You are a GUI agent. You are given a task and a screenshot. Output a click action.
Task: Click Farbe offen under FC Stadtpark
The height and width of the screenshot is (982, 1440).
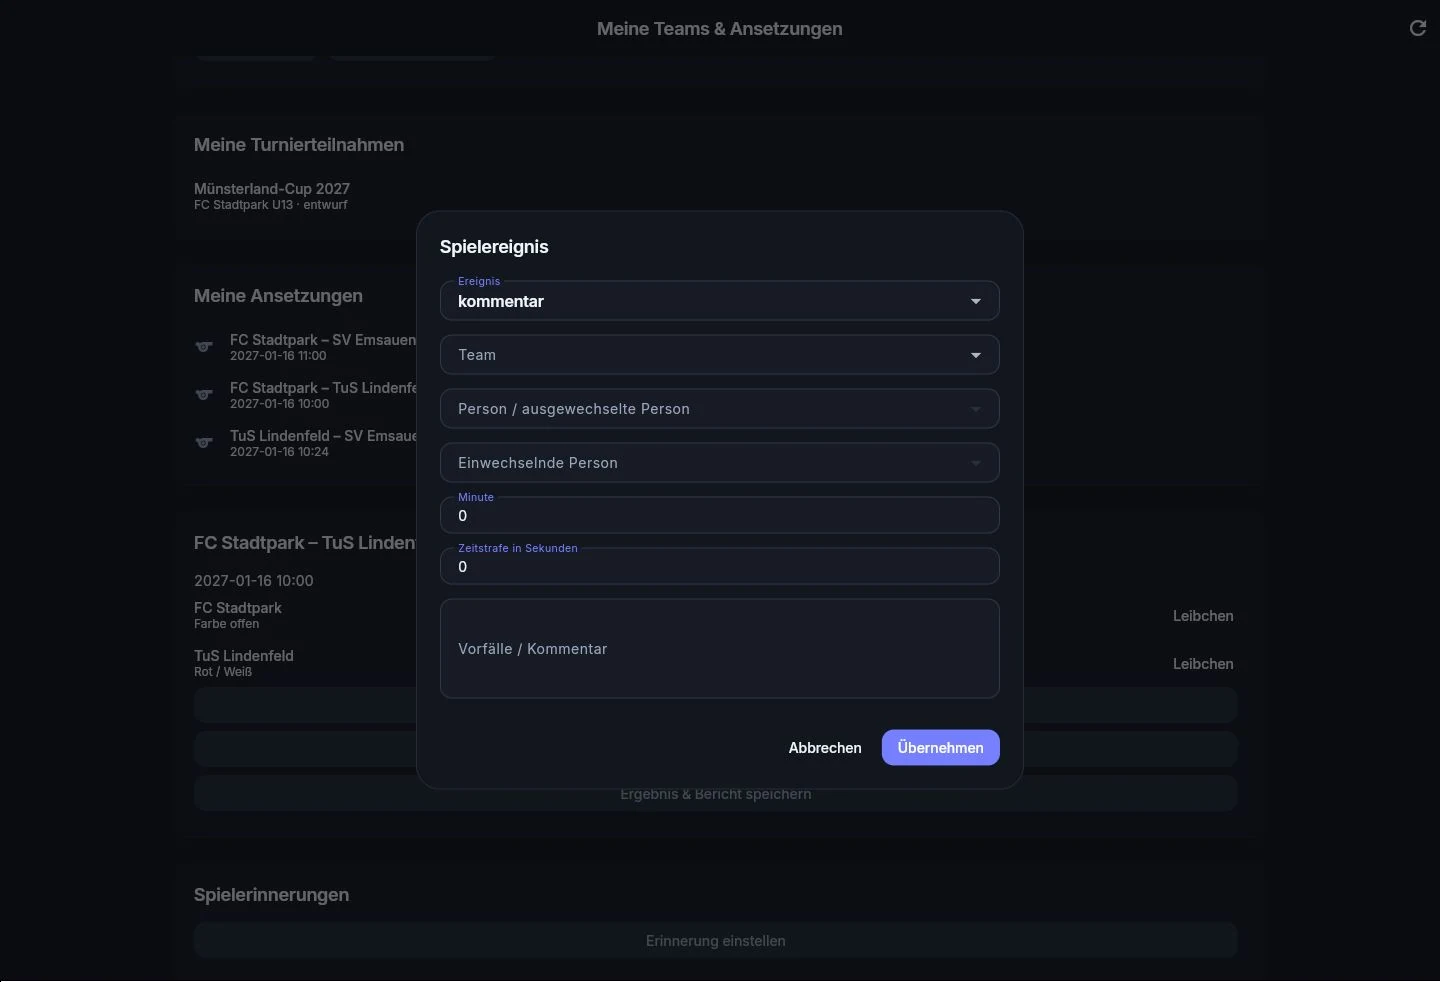pos(227,624)
